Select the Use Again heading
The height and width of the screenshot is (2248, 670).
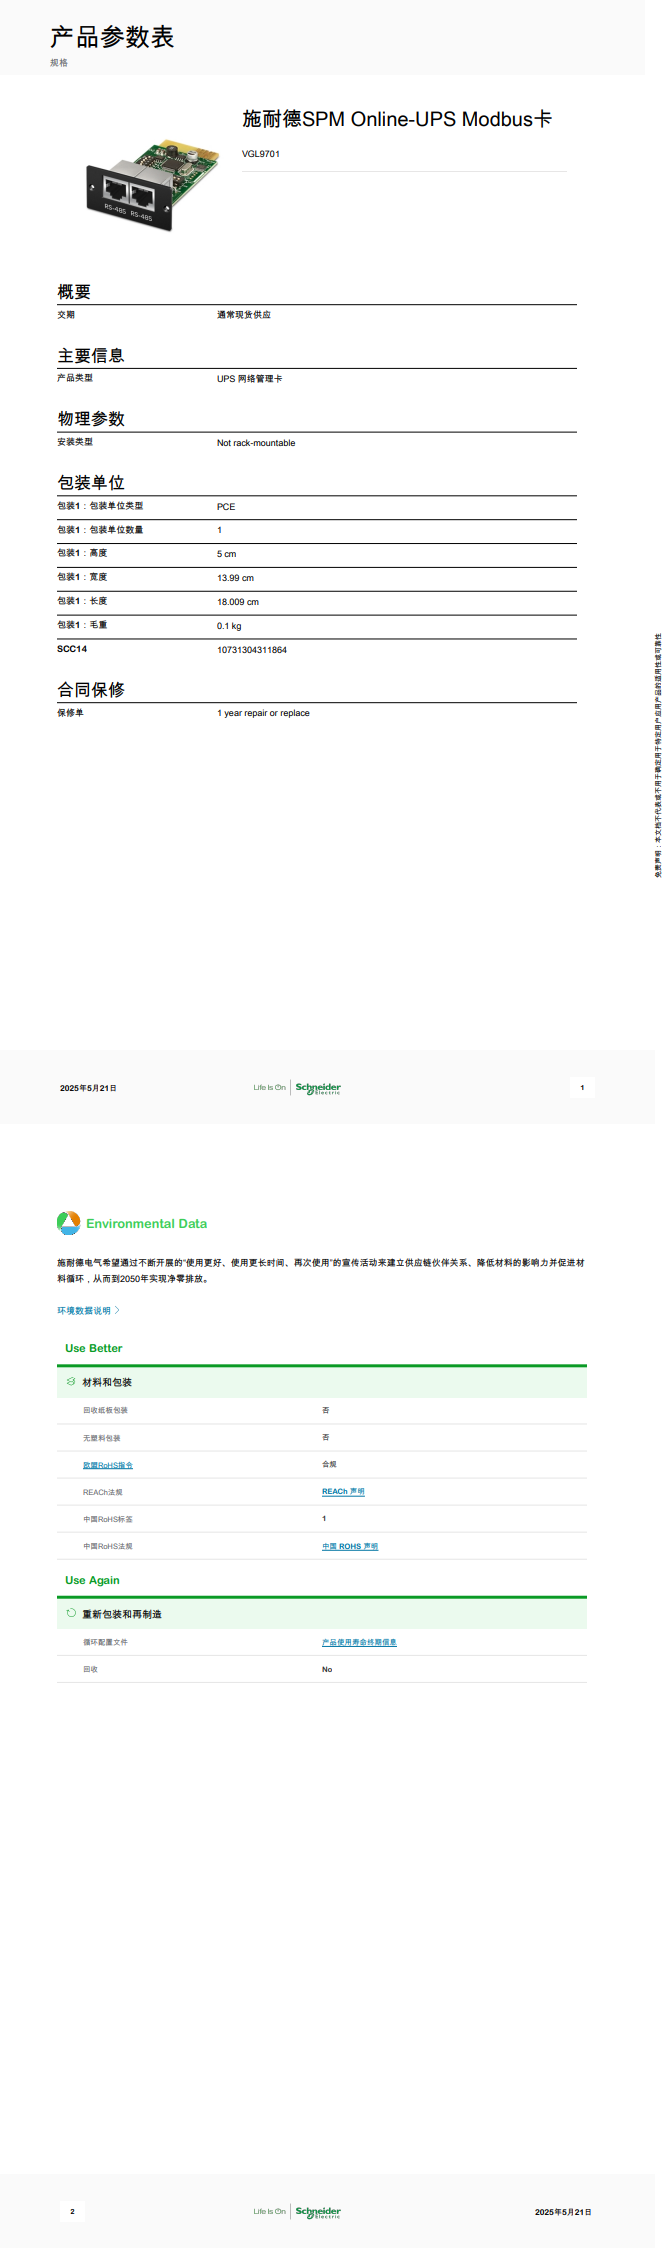[92, 1580]
